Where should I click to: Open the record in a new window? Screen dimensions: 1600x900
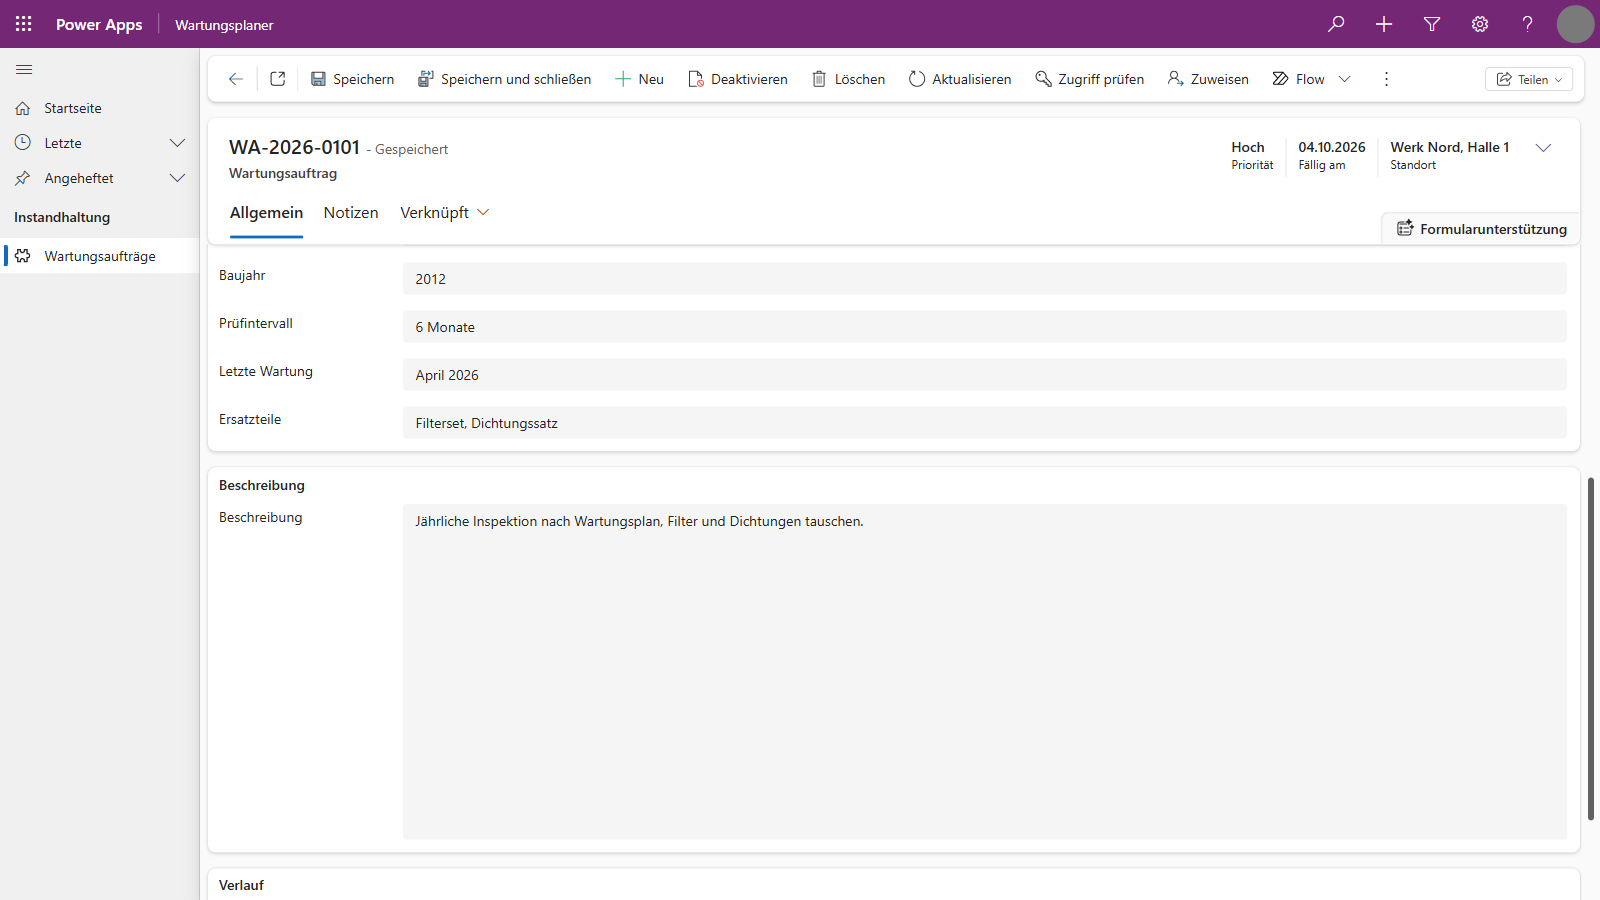(278, 79)
